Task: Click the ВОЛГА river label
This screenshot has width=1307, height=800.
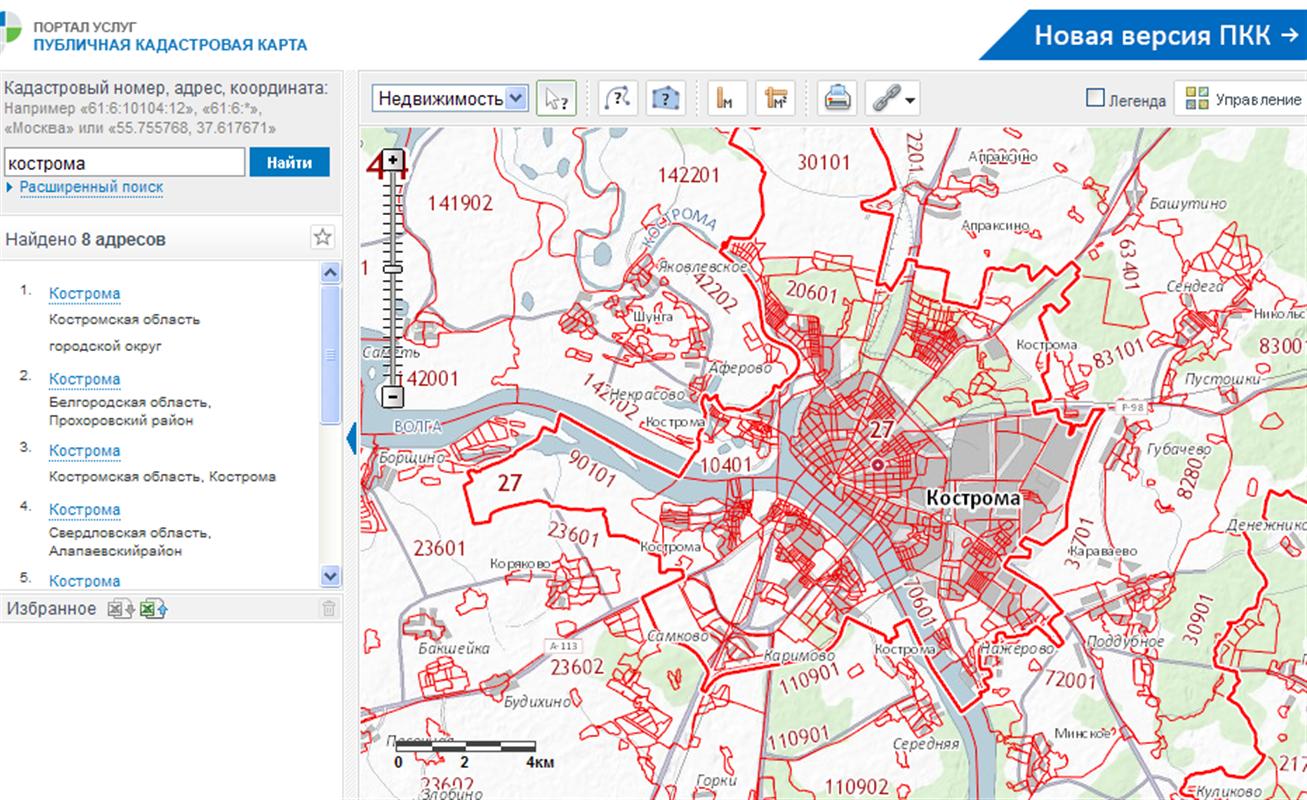Action: coord(418,427)
